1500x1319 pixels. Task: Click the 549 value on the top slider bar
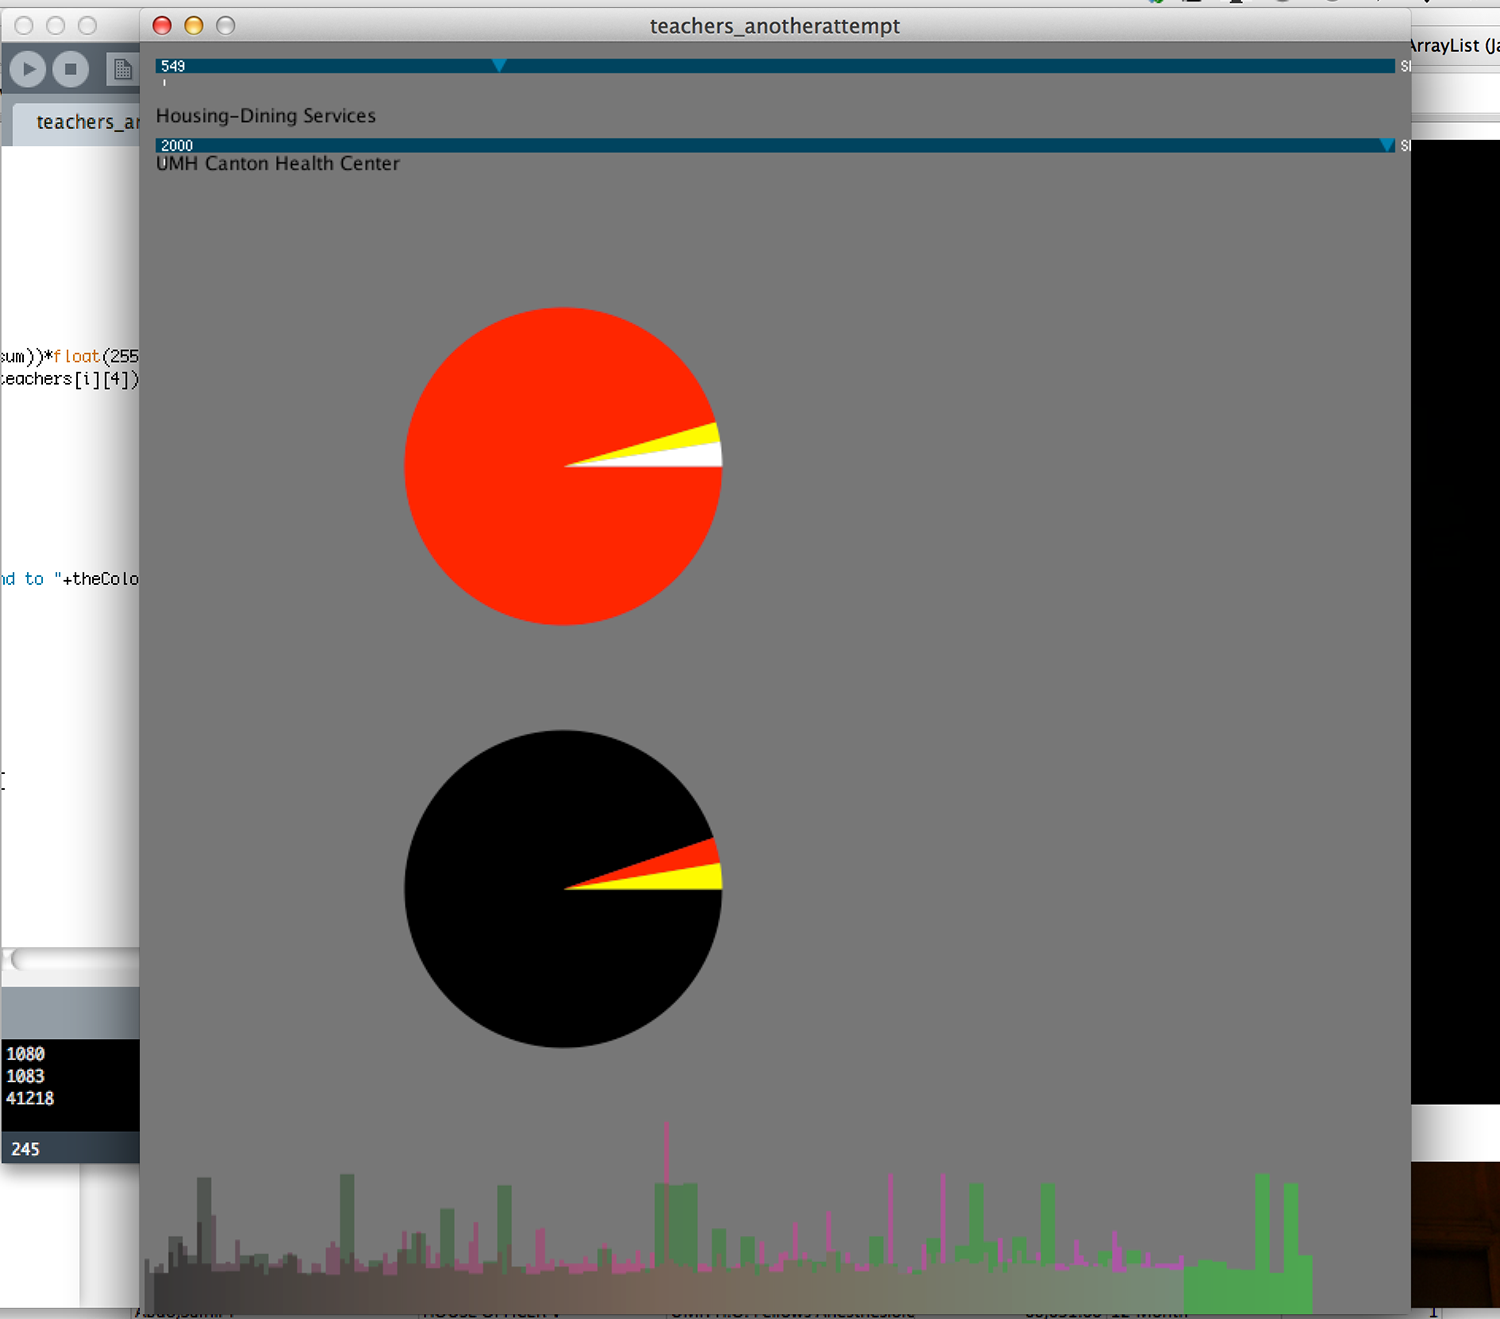point(172,65)
